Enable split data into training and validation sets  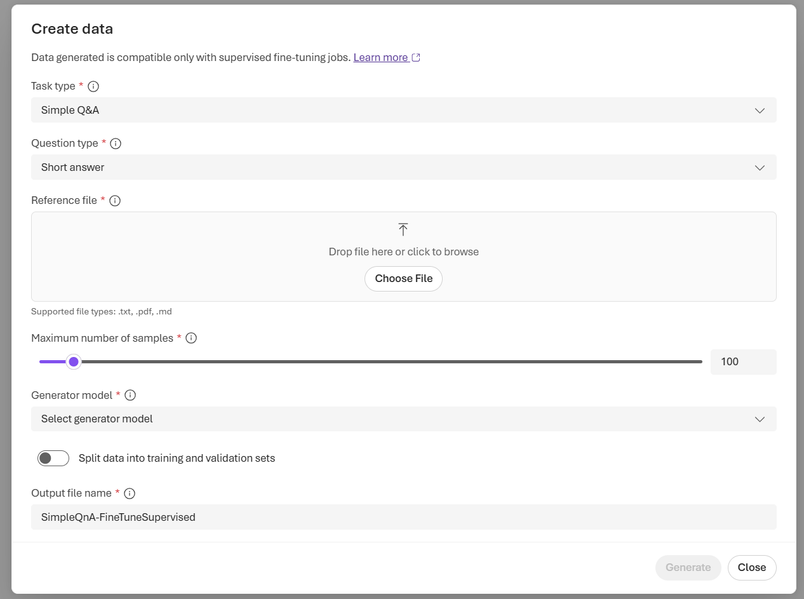54,458
